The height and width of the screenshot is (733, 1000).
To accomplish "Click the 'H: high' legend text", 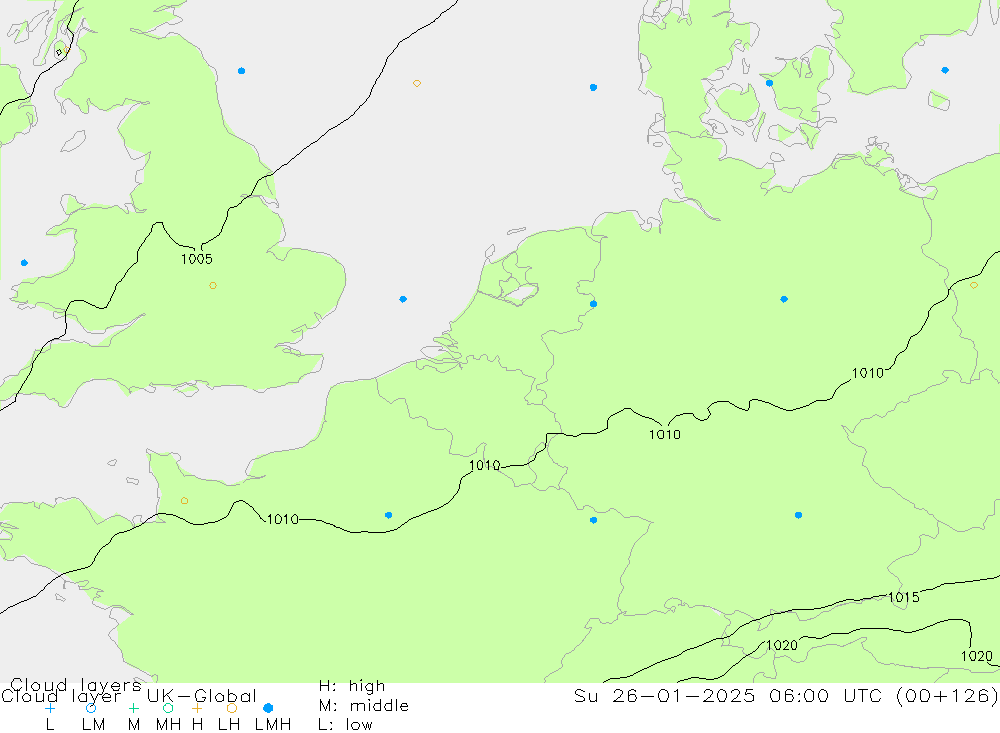I will pos(352,686).
